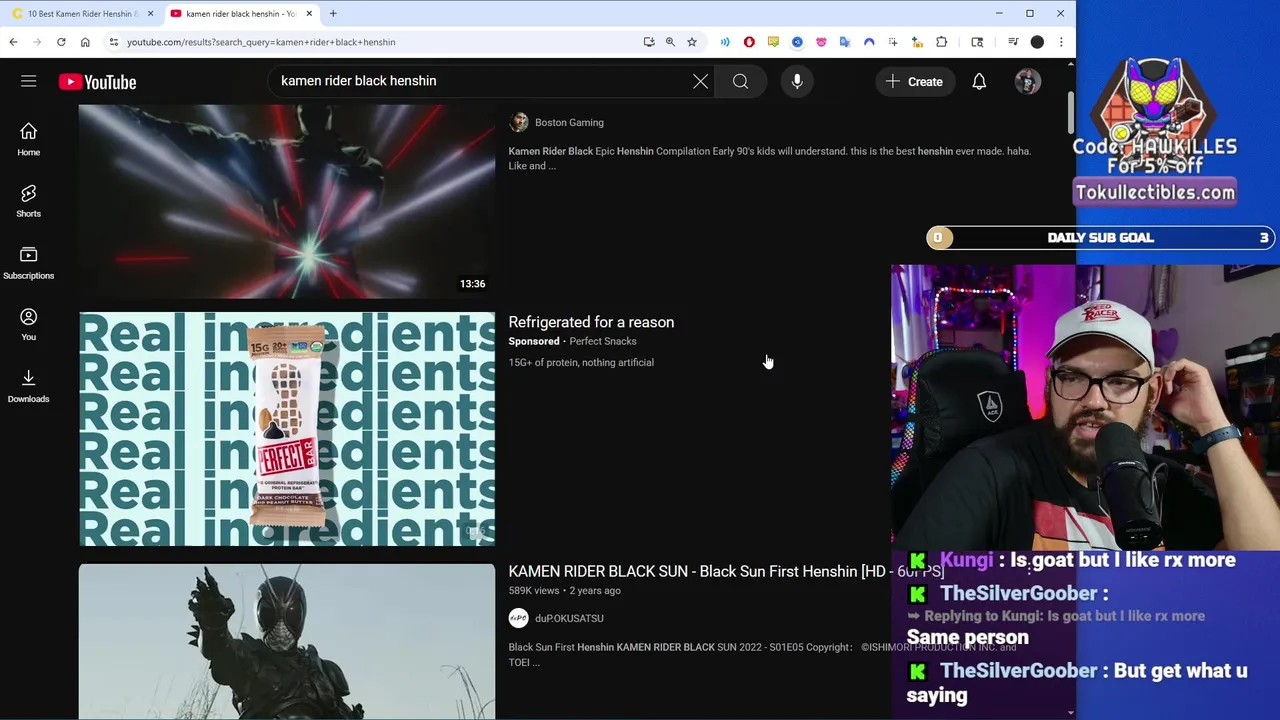Image resolution: width=1280 pixels, height=720 pixels.
Task: Open Downloads in YouTube sidebar
Action: 28,385
